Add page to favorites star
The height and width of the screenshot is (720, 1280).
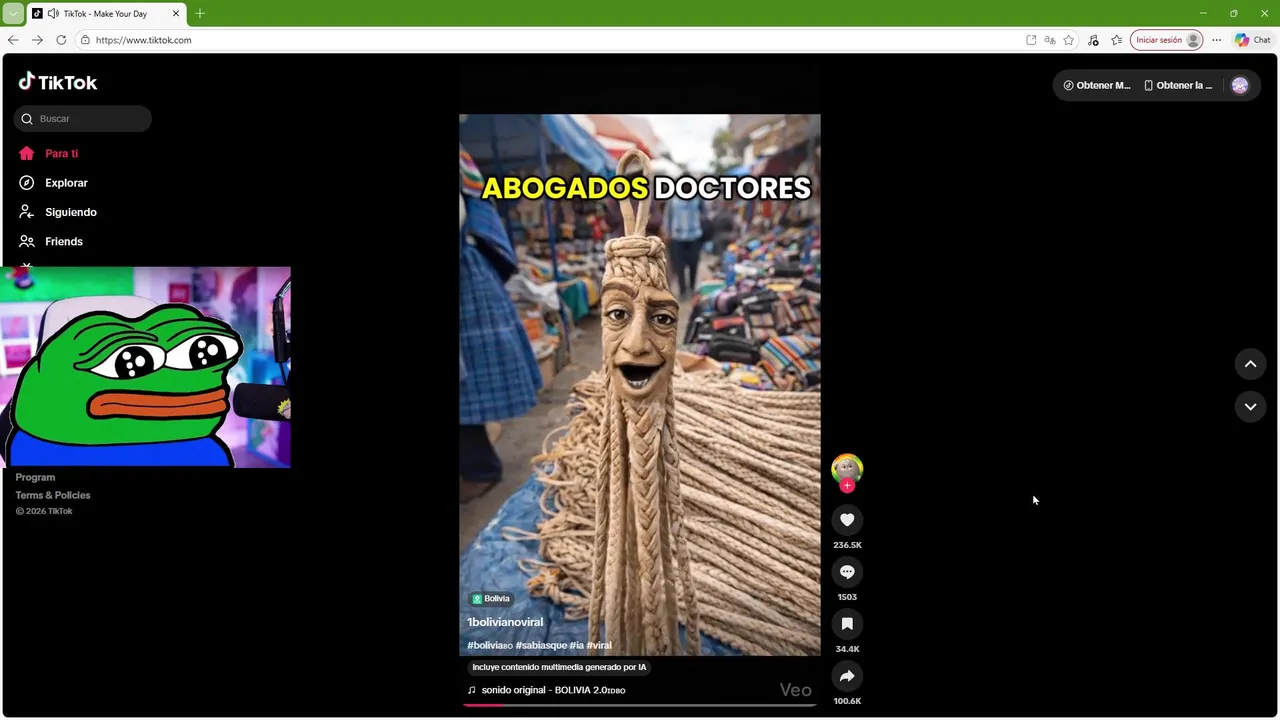coord(1069,40)
